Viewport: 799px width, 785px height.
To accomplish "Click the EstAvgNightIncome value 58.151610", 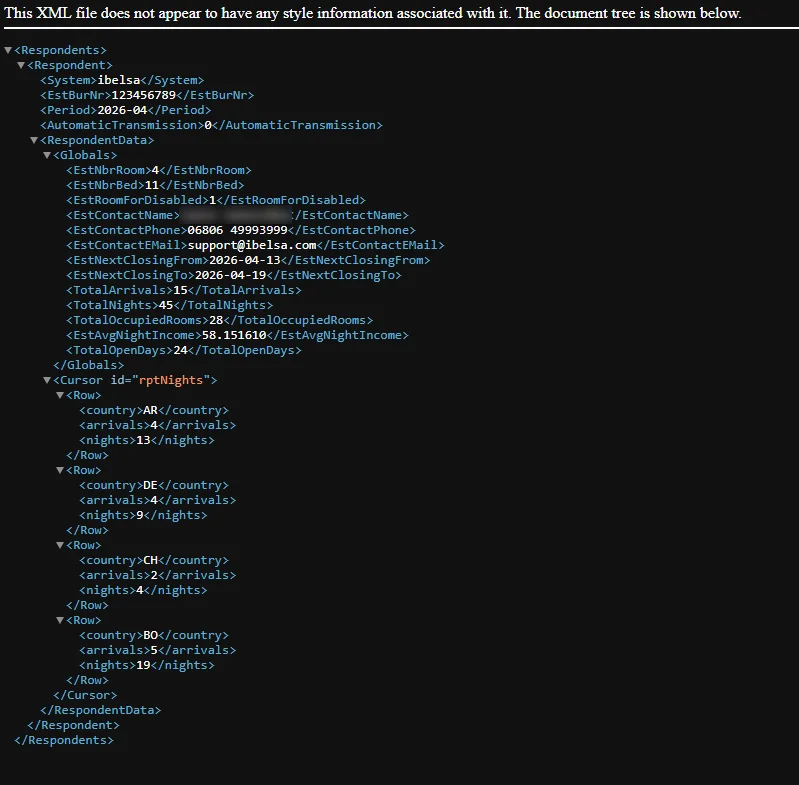I will (x=234, y=335).
